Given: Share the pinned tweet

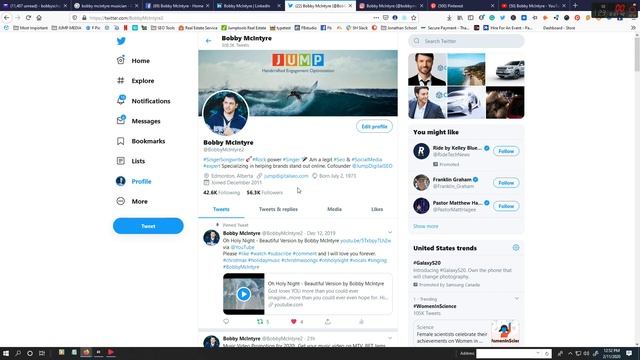Looking at the screenshot, I should tap(328, 322).
